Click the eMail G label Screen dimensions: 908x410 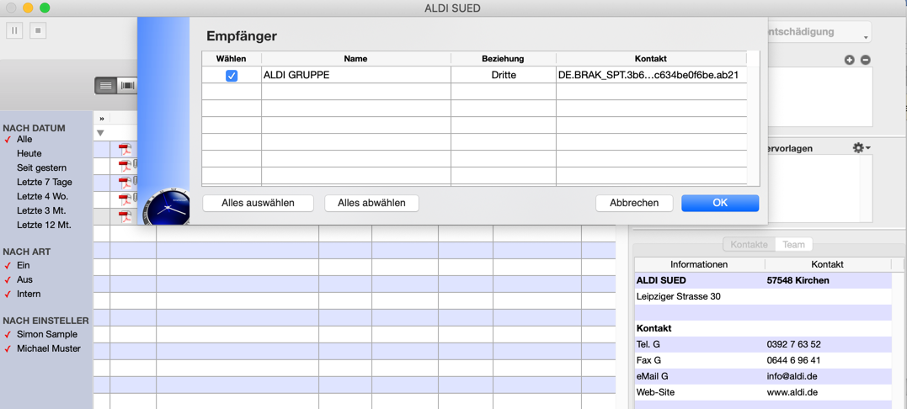click(652, 376)
